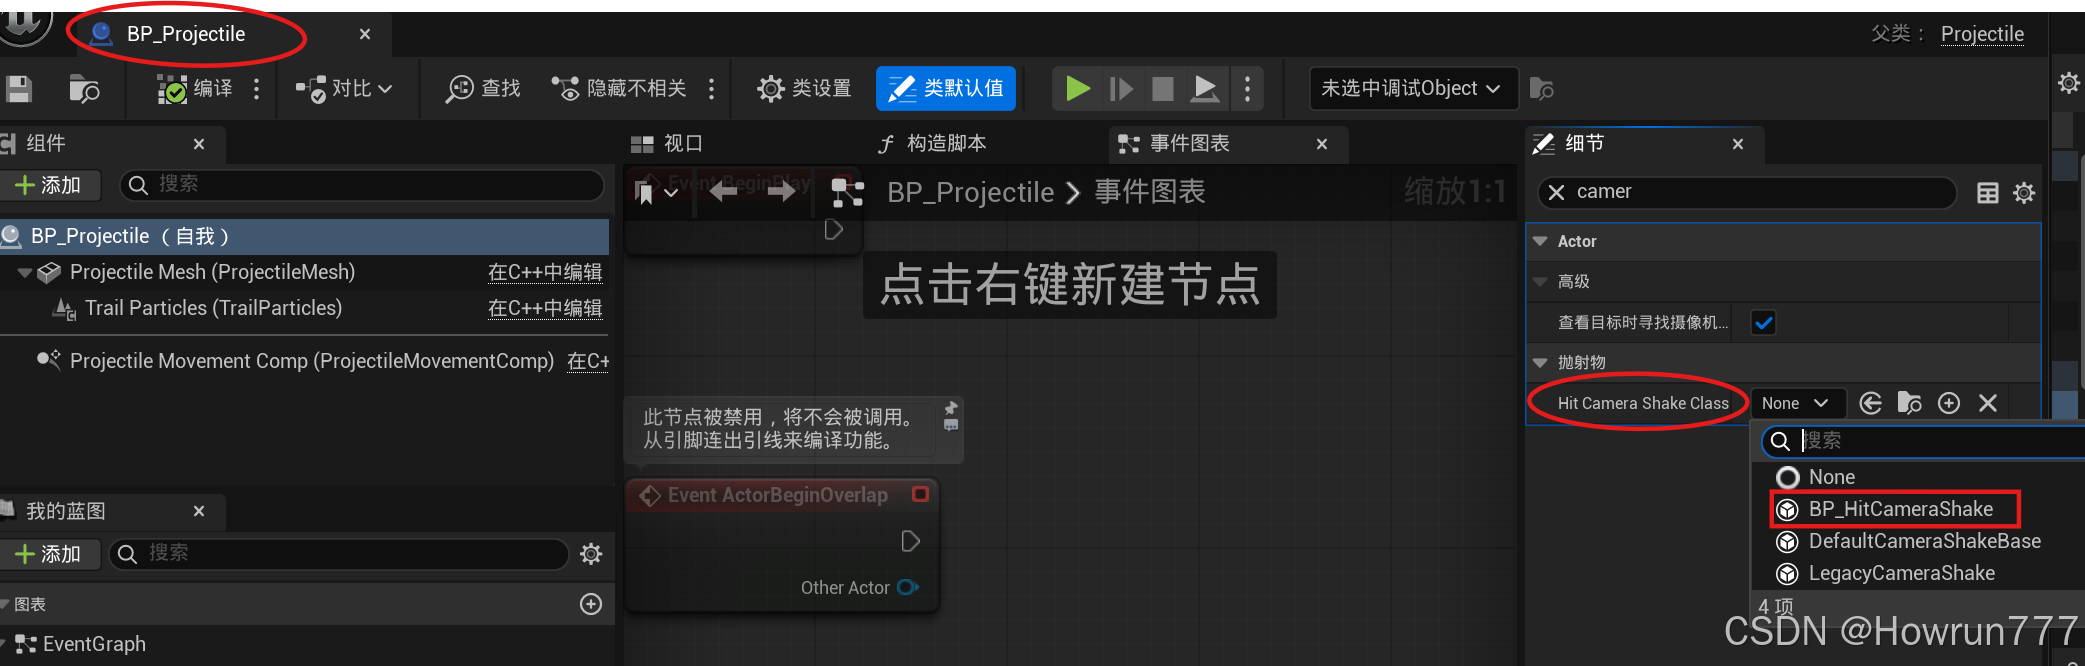Click the gear icon at the top right

click(x=2069, y=83)
